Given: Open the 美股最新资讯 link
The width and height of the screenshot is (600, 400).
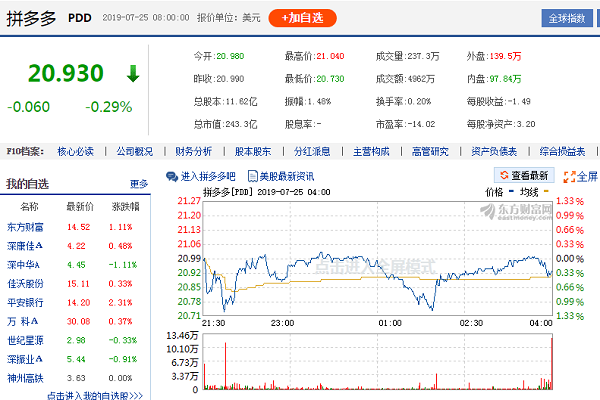Looking at the screenshot, I should (x=287, y=176).
